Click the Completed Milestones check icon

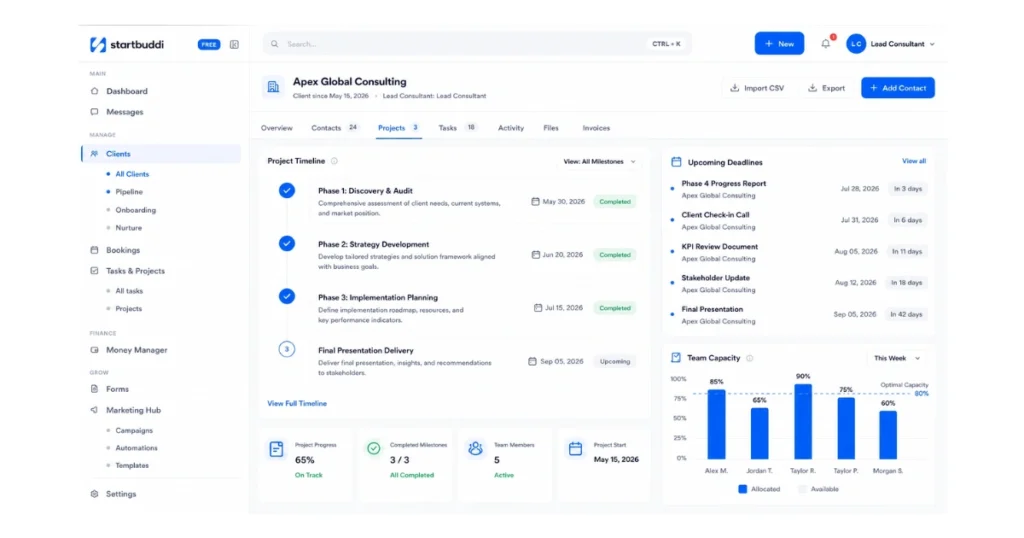tap(374, 449)
